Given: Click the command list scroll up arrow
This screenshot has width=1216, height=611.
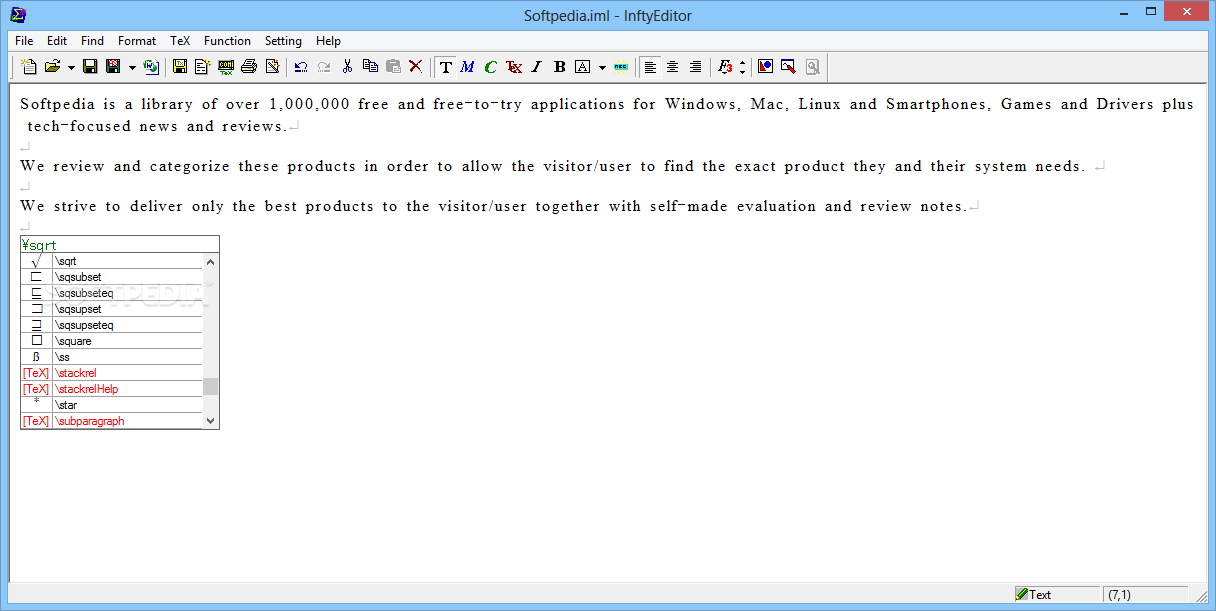Looking at the screenshot, I should coord(210,261).
